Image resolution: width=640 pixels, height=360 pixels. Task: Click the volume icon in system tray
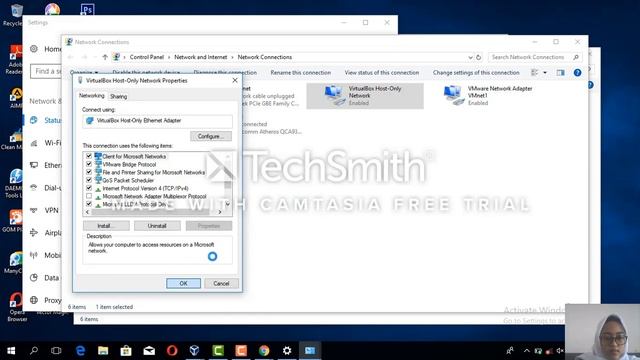pos(560,350)
